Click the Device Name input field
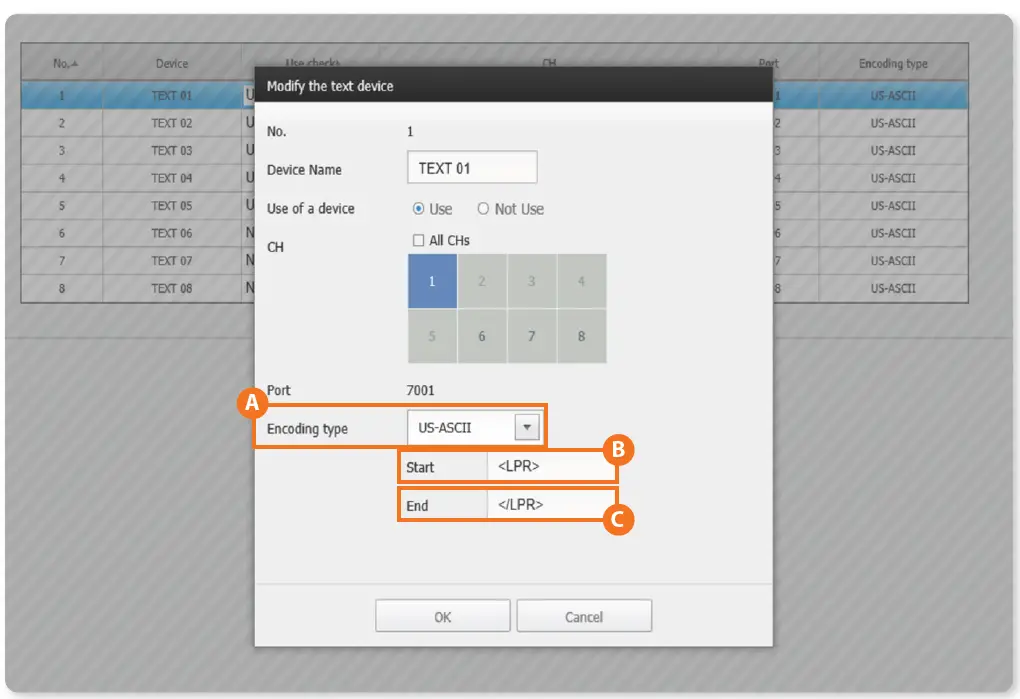This screenshot has height=699, width=1020. pyautogui.click(x=472, y=168)
